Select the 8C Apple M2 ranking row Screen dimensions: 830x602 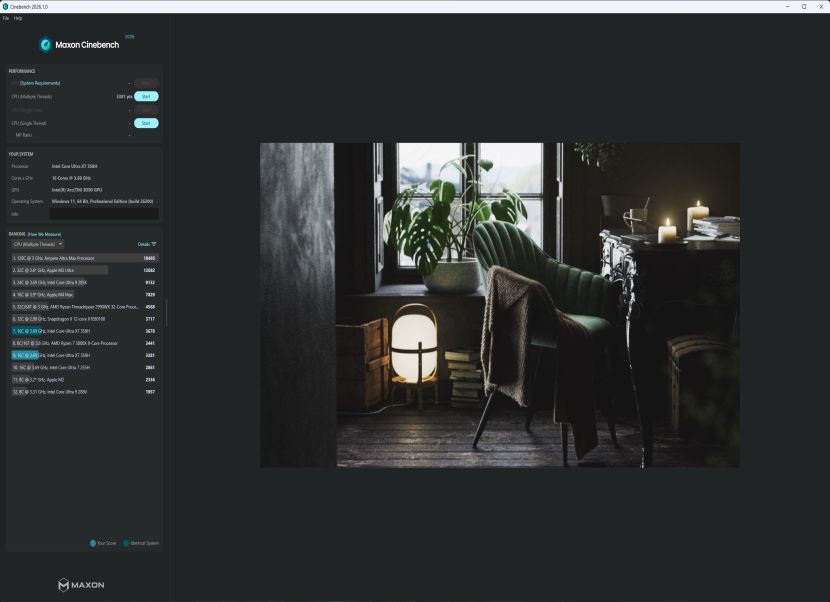[x=85, y=380]
